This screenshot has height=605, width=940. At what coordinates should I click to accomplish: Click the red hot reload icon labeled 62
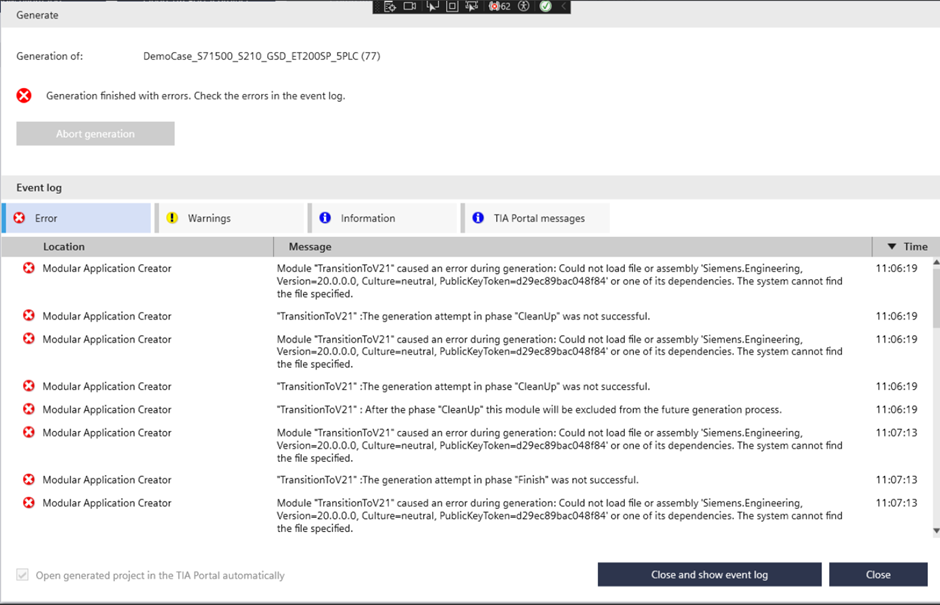coord(499,7)
